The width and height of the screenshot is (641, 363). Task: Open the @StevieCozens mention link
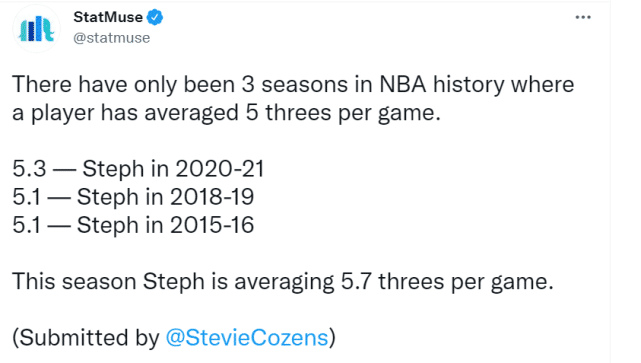pos(247,338)
